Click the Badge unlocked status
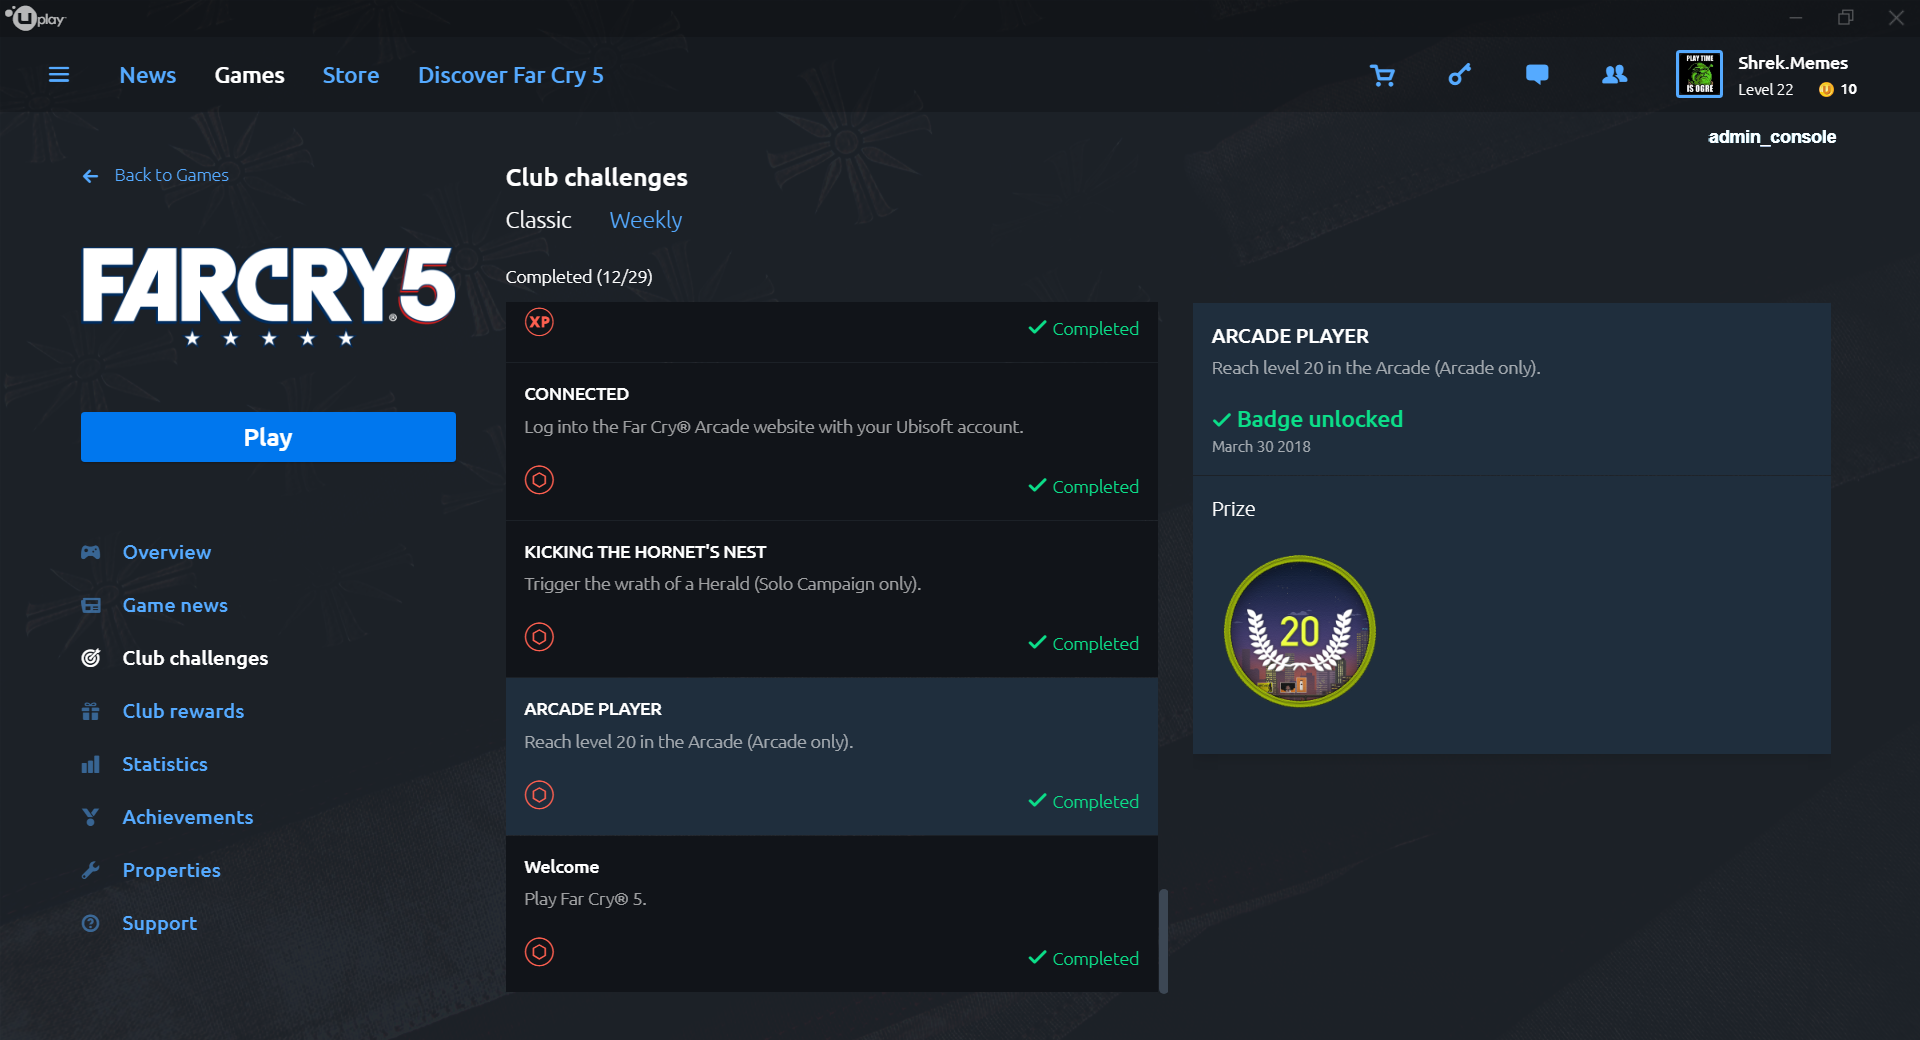The height and width of the screenshot is (1040, 1920). tap(1308, 419)
